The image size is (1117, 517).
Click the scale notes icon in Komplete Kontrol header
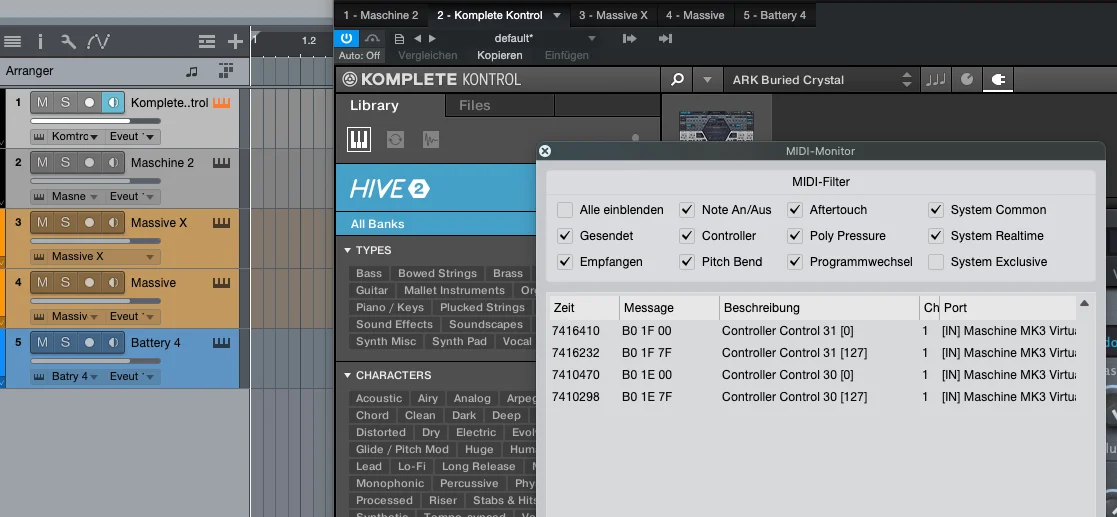coord(935,80)
